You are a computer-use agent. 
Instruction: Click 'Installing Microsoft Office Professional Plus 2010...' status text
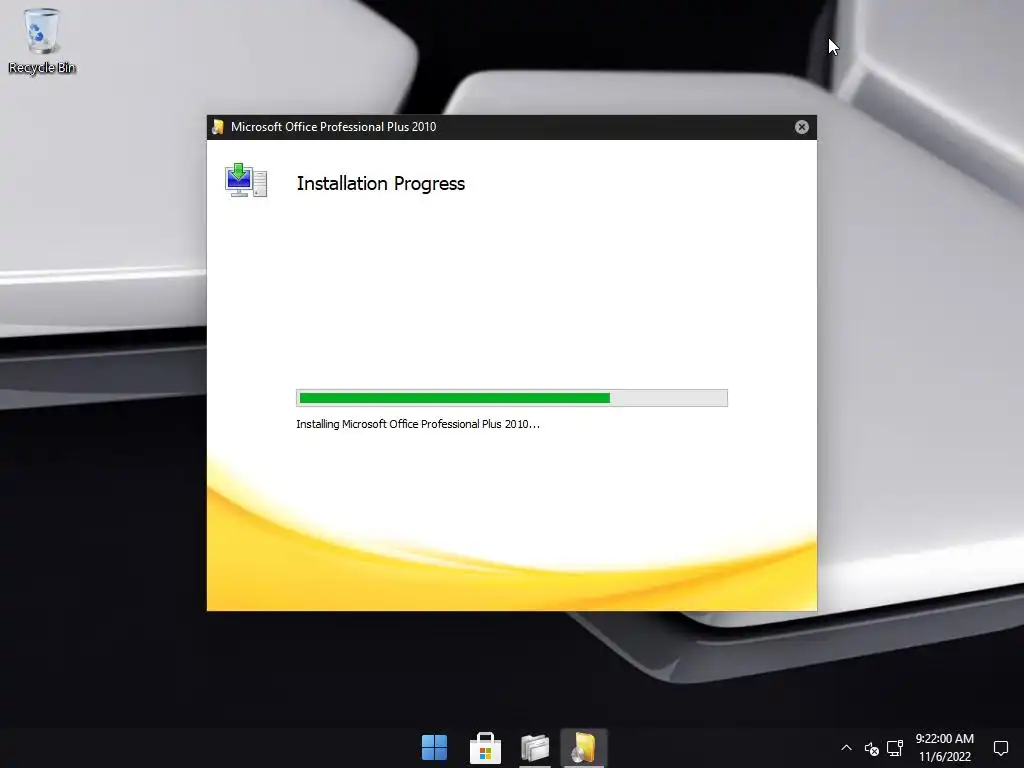(x=418, y=424)
